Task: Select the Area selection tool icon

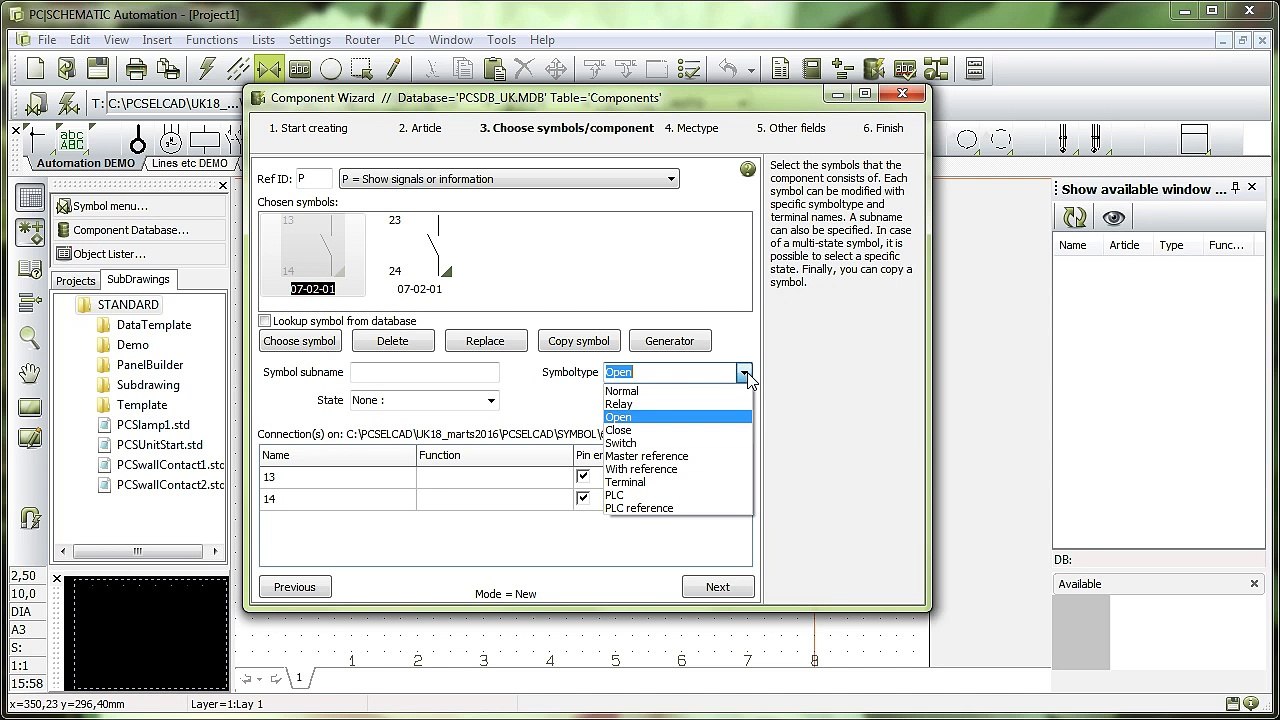Action: click(361, 69)
